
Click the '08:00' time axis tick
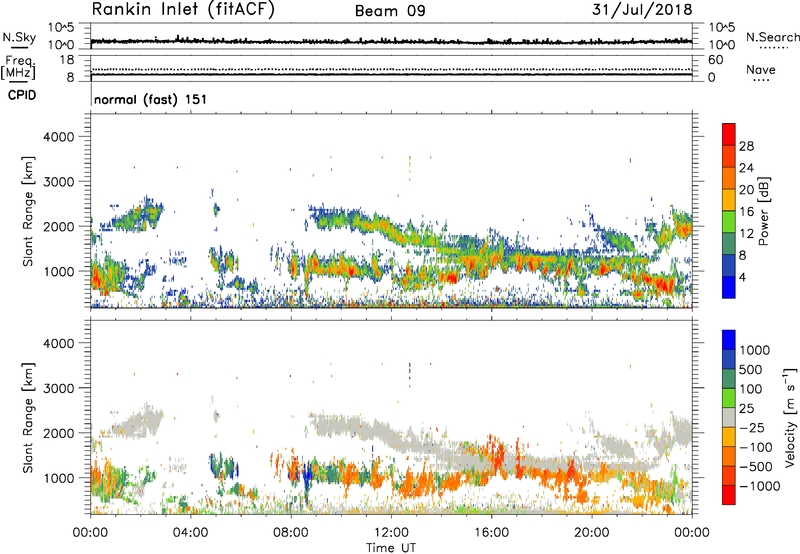coord(291,533)
